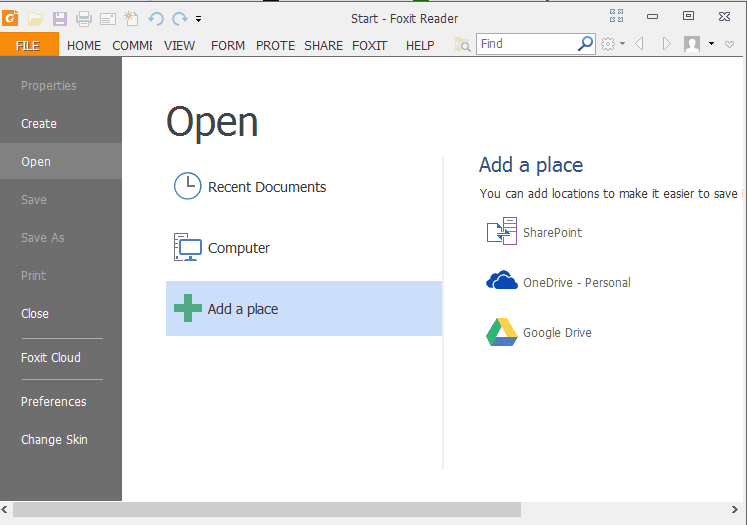
Task: Switch to the FOXIT ribbon tab
Action: tap(370, 46)
